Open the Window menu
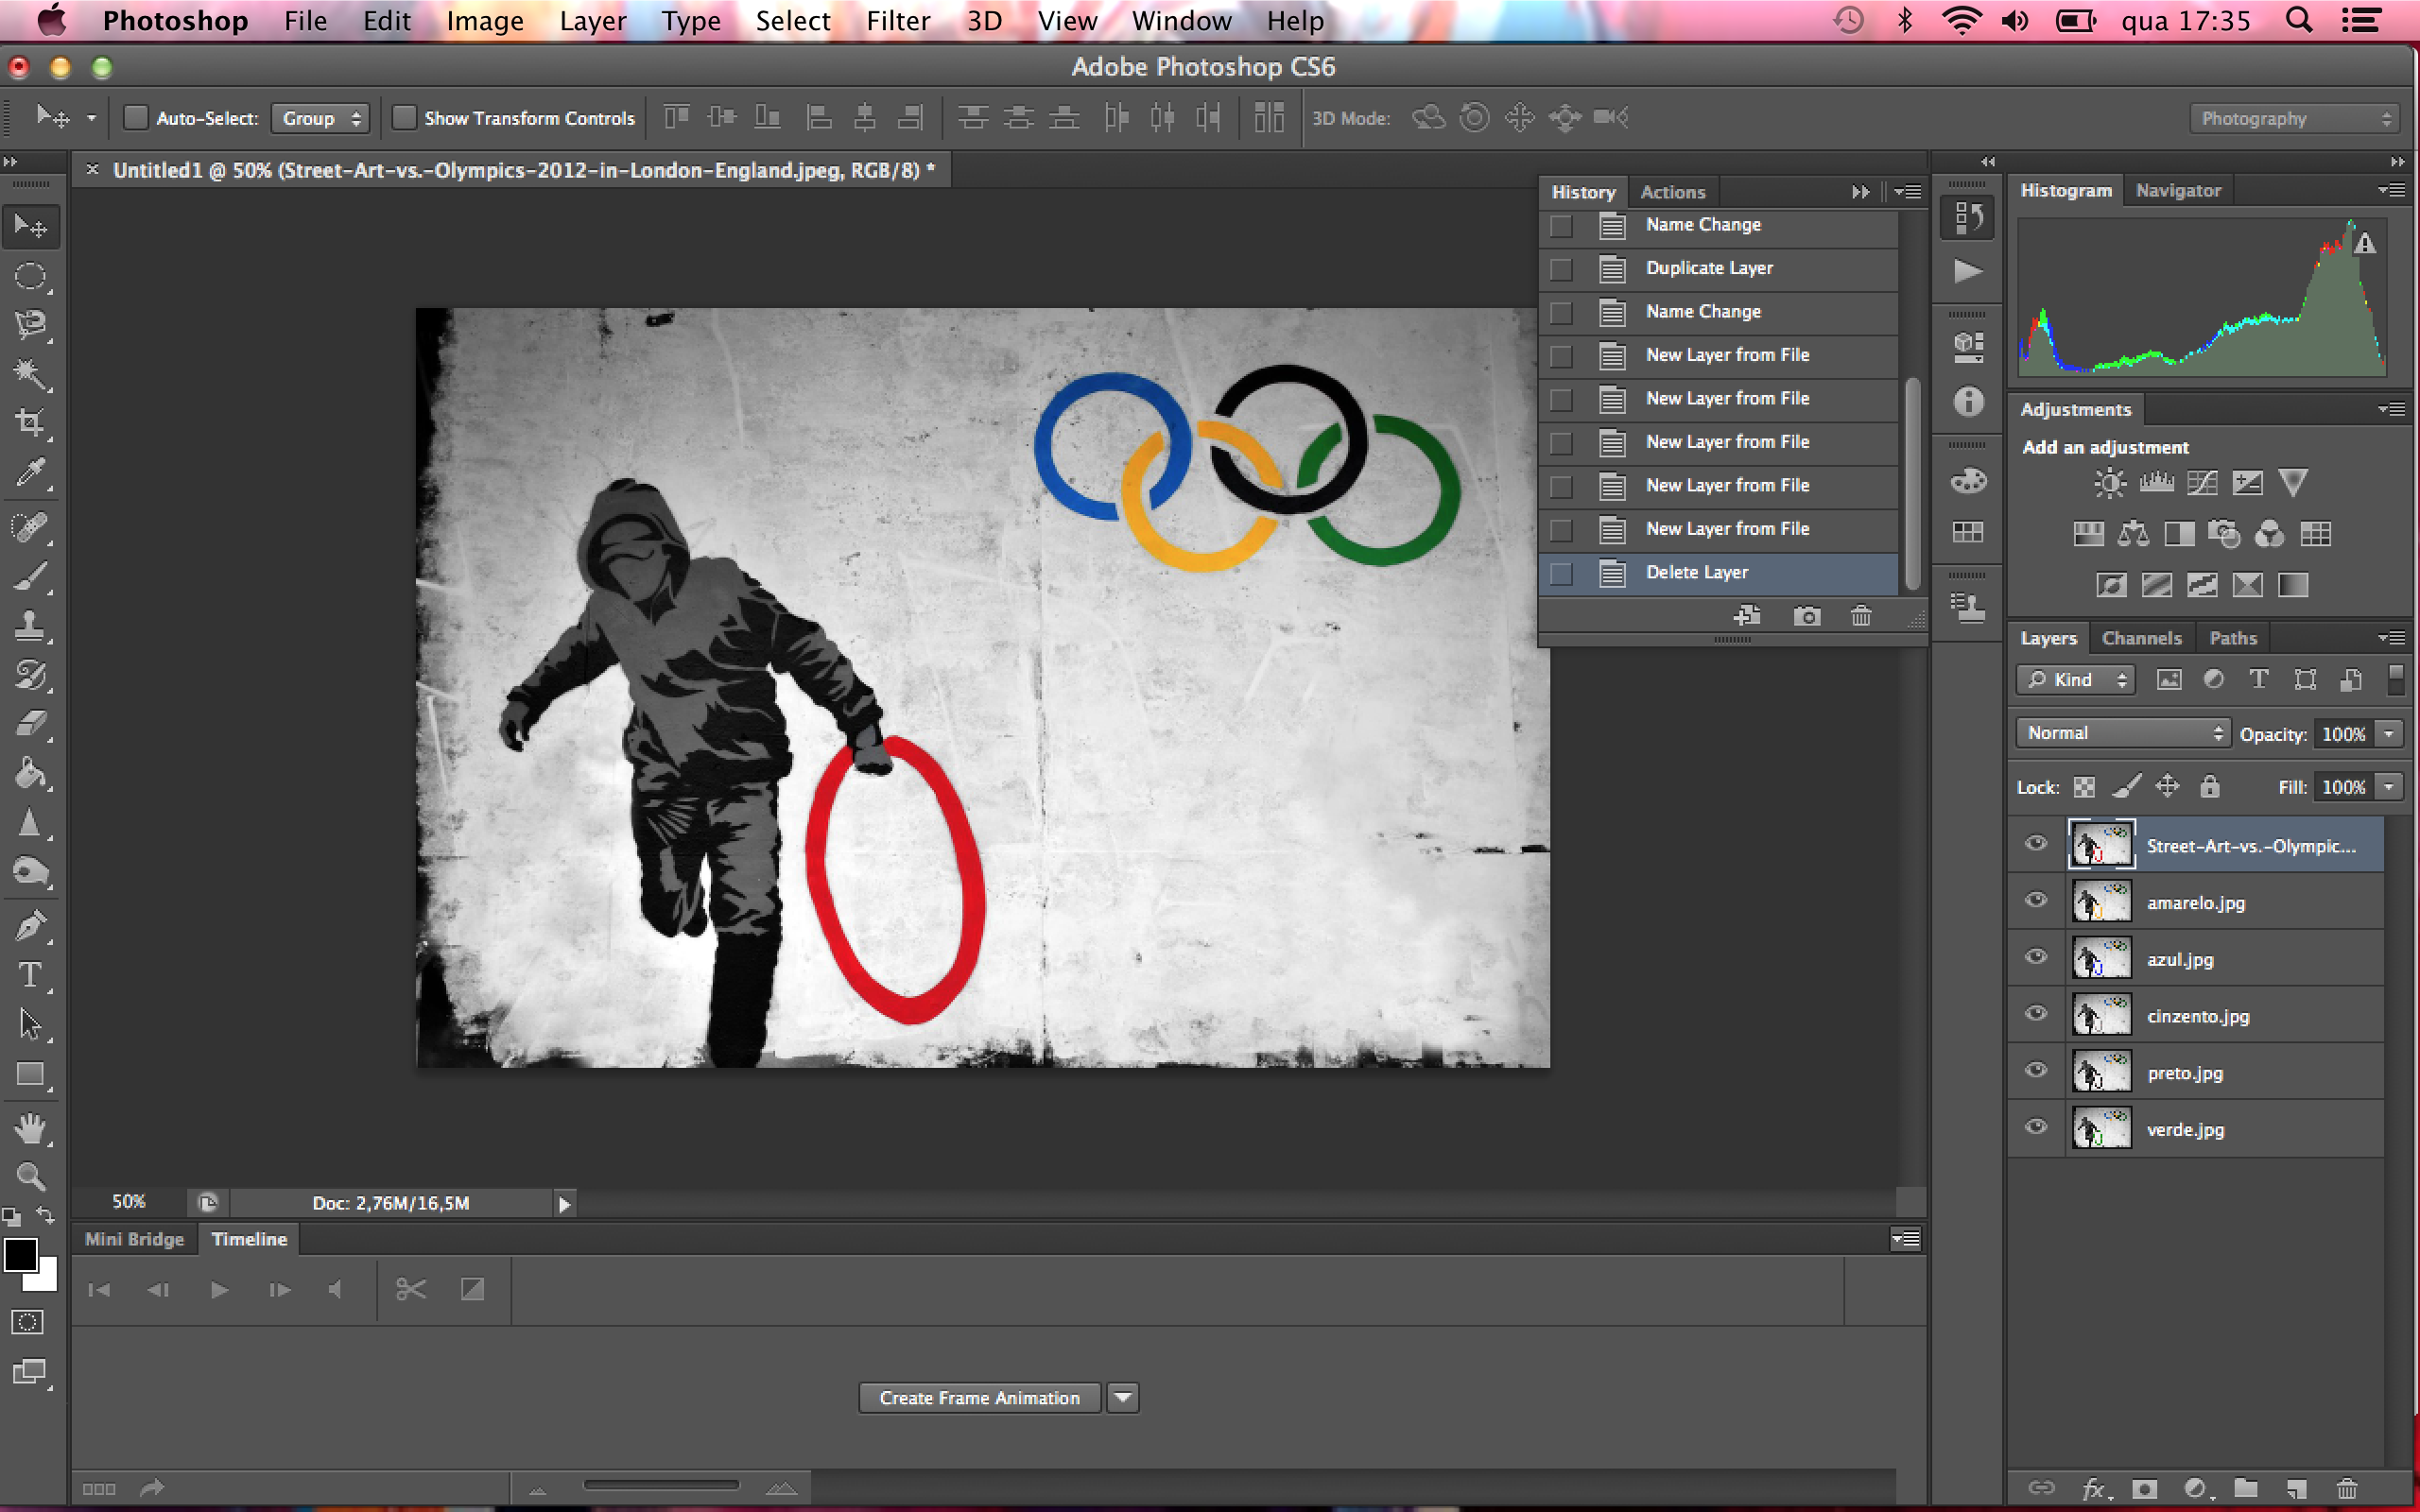 point(1181,21)
